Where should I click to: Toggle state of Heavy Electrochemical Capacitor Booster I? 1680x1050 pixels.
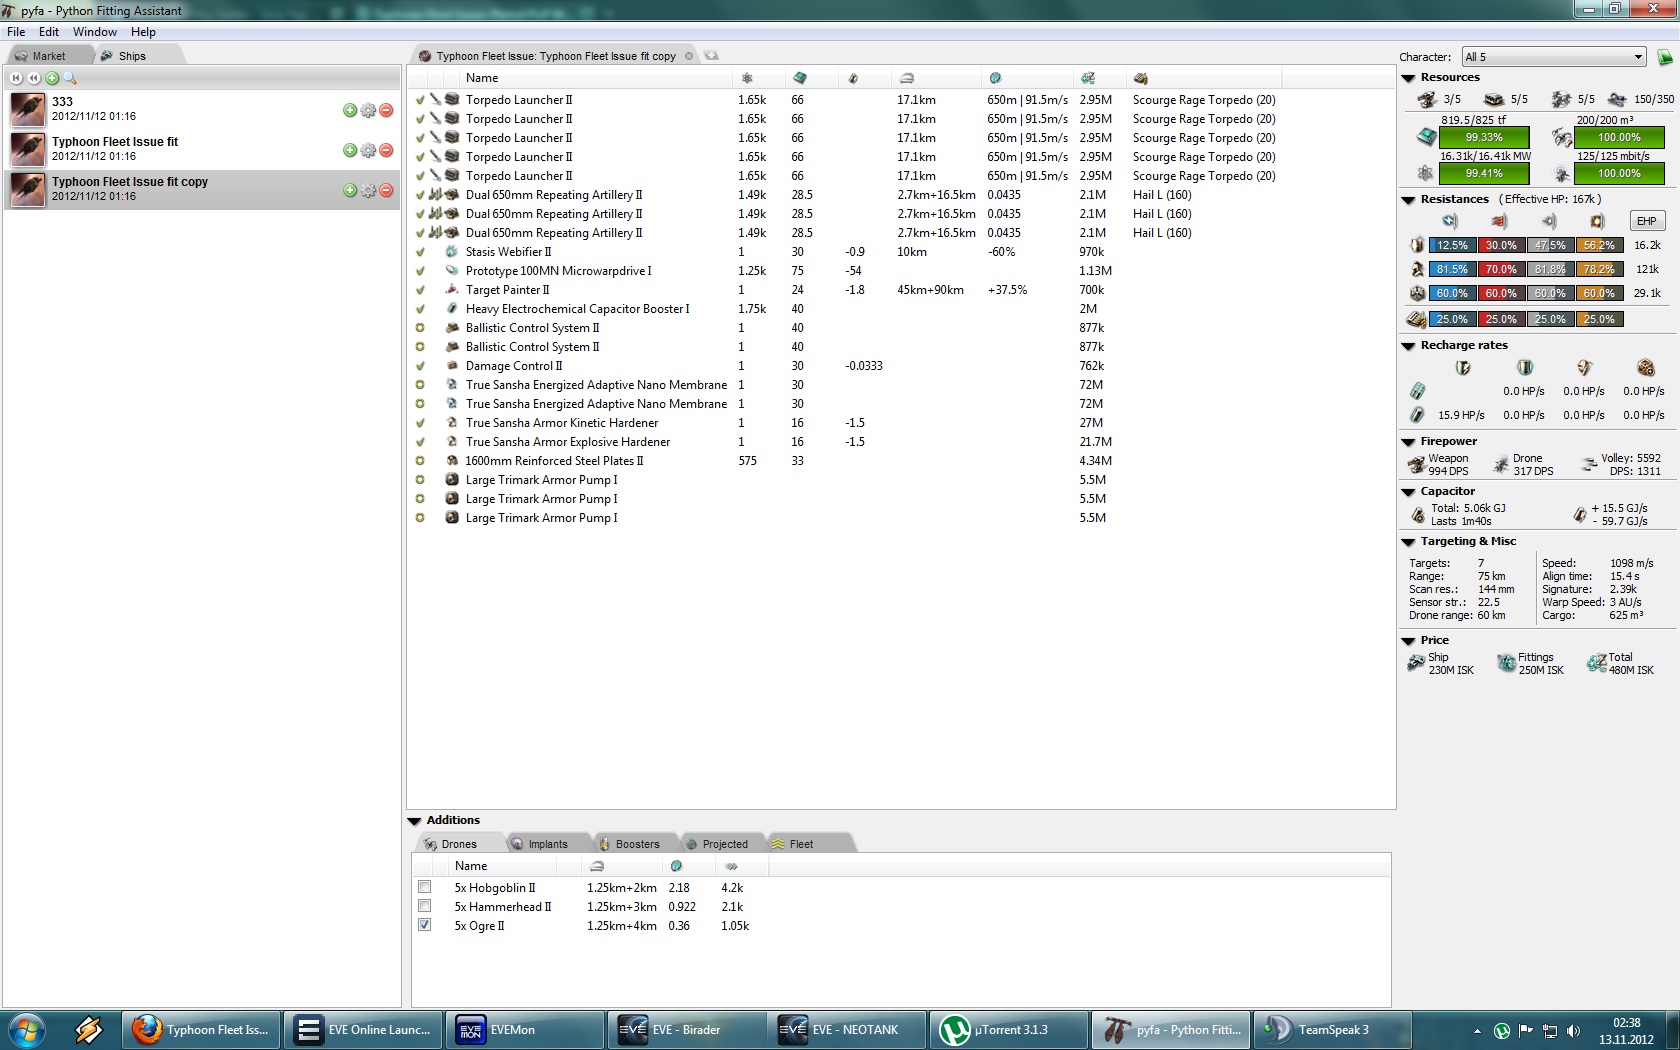(x=420, y=309)
